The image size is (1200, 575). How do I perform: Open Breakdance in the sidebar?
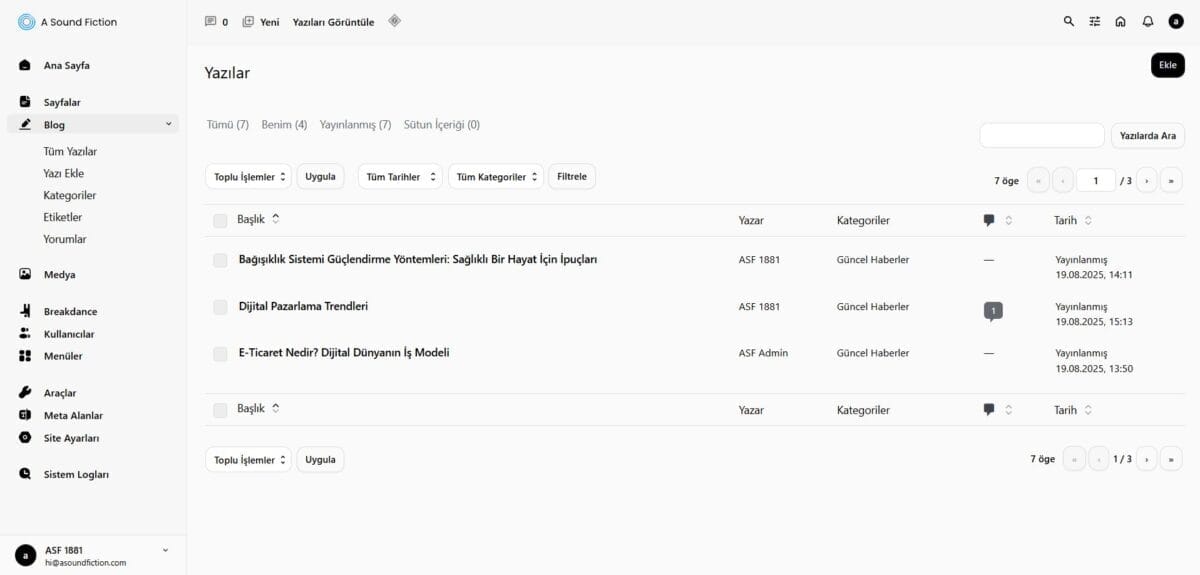(70, 311)
